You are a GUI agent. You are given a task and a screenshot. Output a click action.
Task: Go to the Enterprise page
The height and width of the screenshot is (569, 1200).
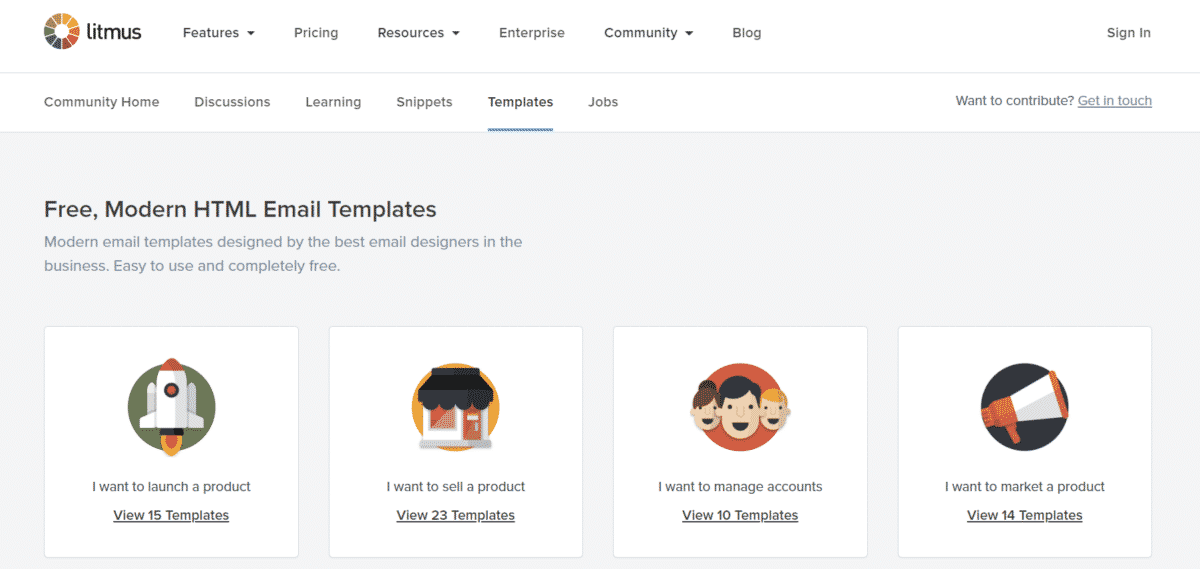[x=532, y=33]
